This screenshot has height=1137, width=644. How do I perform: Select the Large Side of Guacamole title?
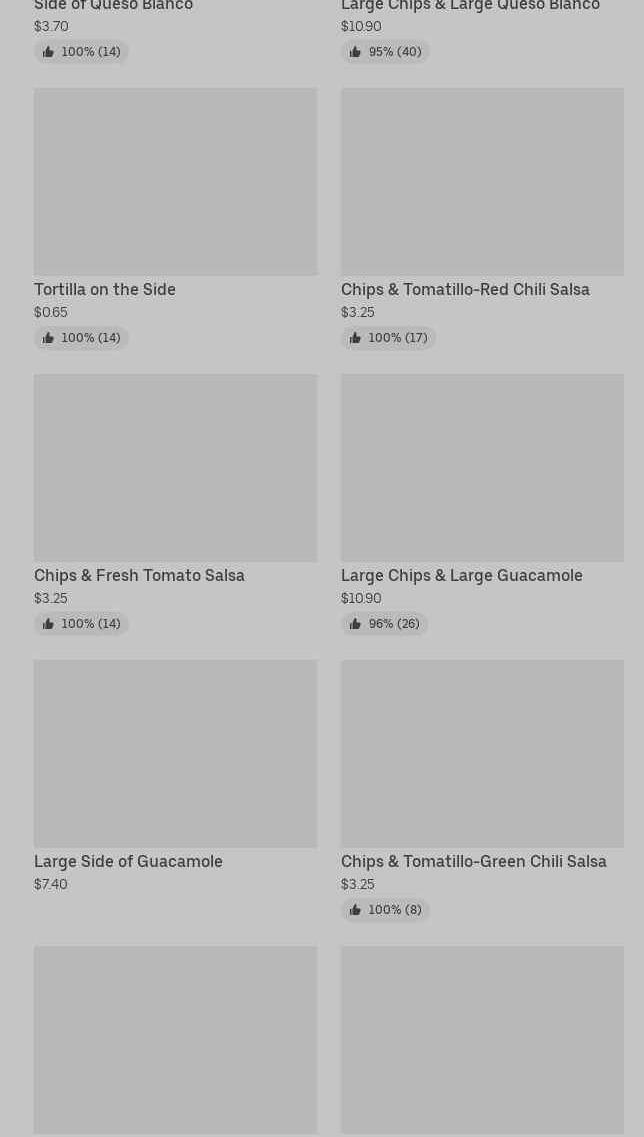pyautogui.click(x=128, y=862)
